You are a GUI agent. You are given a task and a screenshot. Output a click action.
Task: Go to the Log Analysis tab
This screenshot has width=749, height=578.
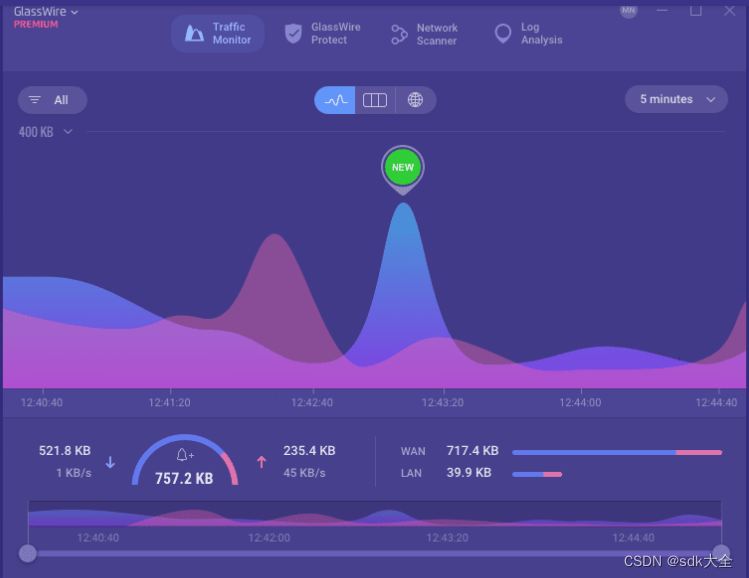[529, 33]
